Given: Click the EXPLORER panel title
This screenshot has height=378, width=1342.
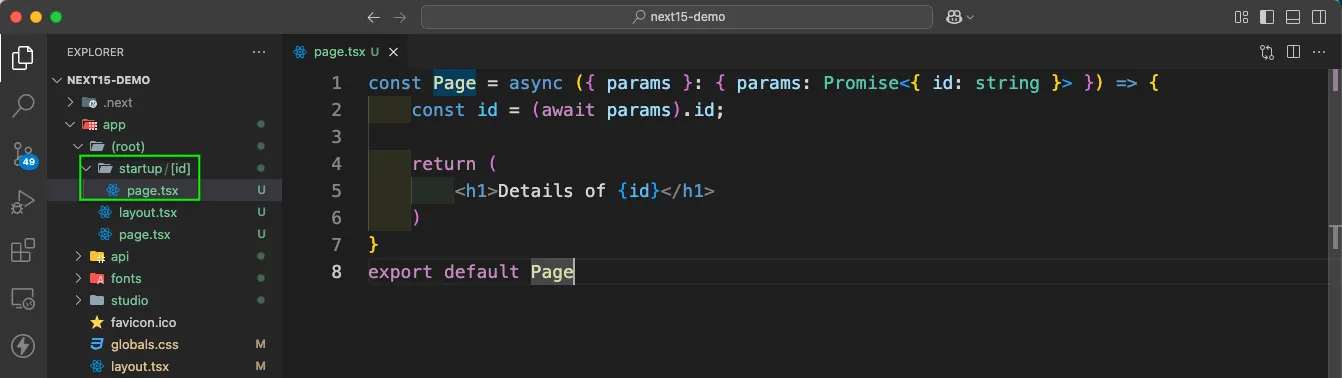Looking at the screenshot, I should [x=95, y=52].
